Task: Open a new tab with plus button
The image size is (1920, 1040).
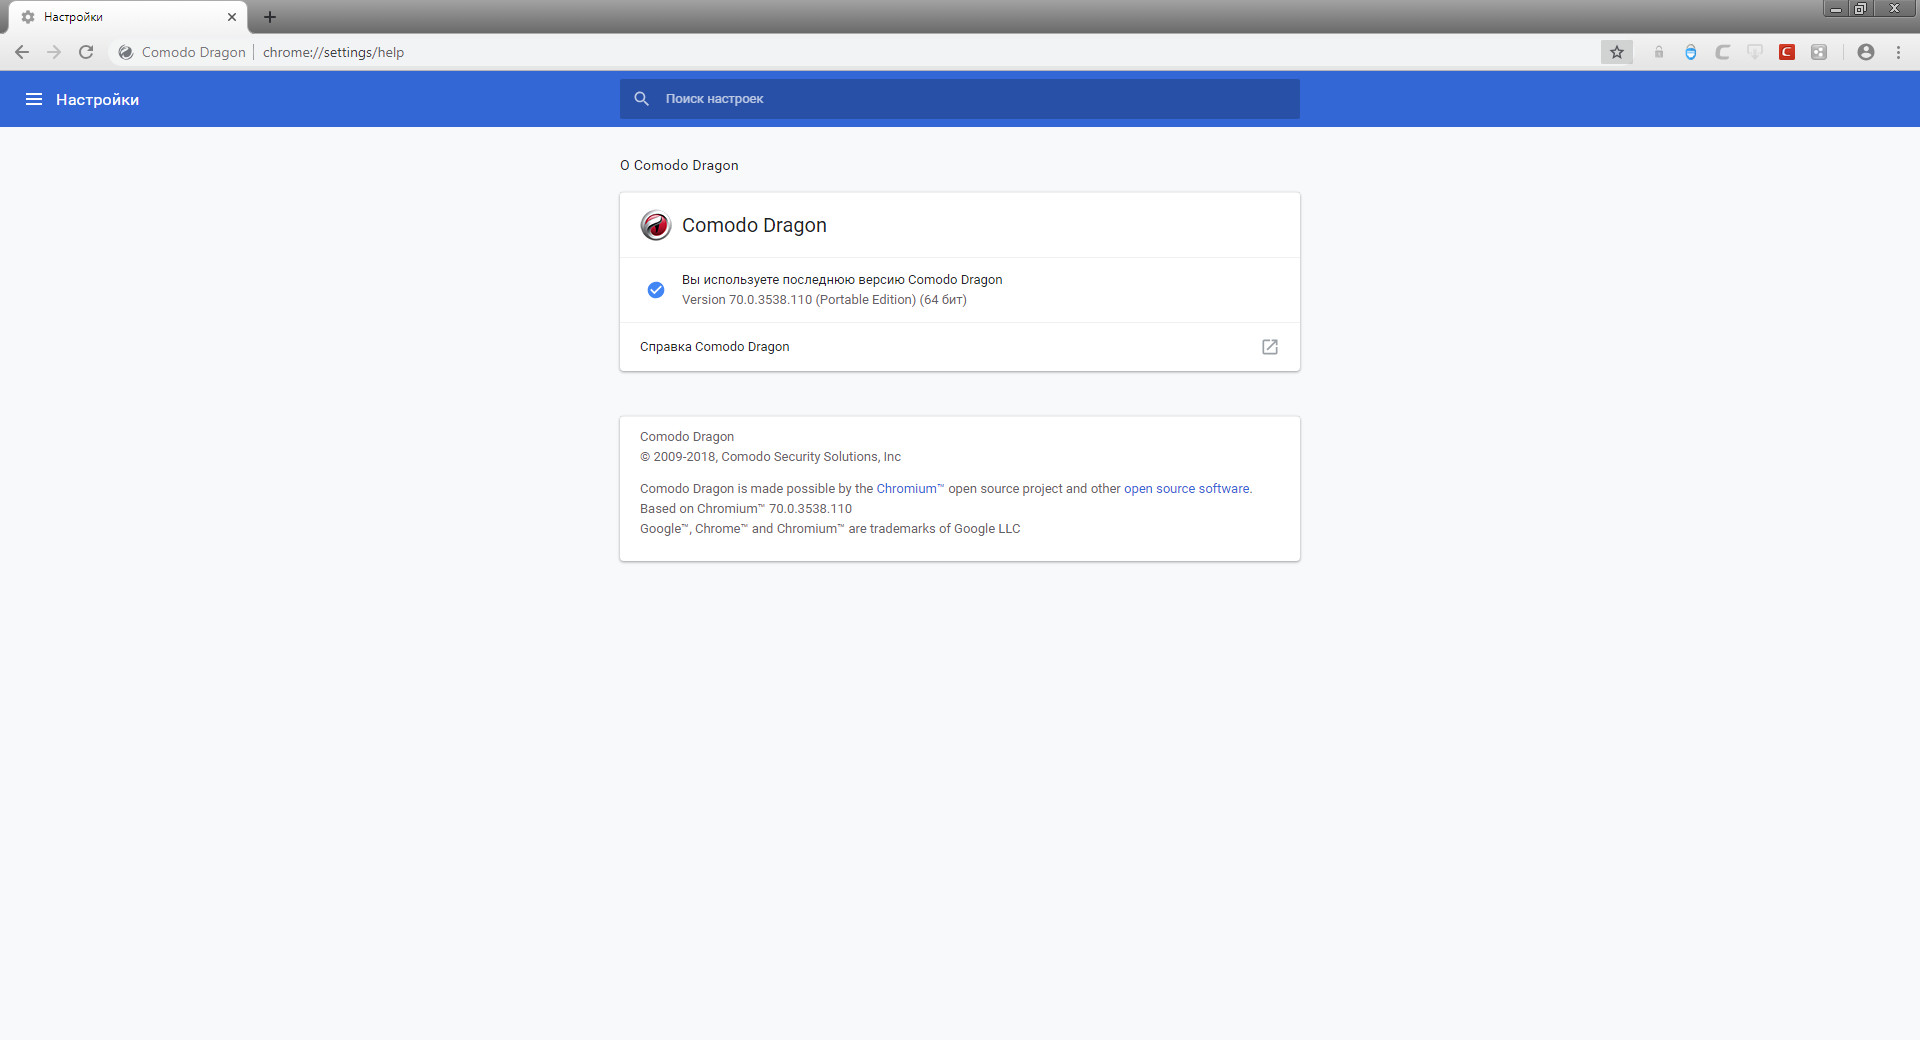Action: tap(270, 17)
